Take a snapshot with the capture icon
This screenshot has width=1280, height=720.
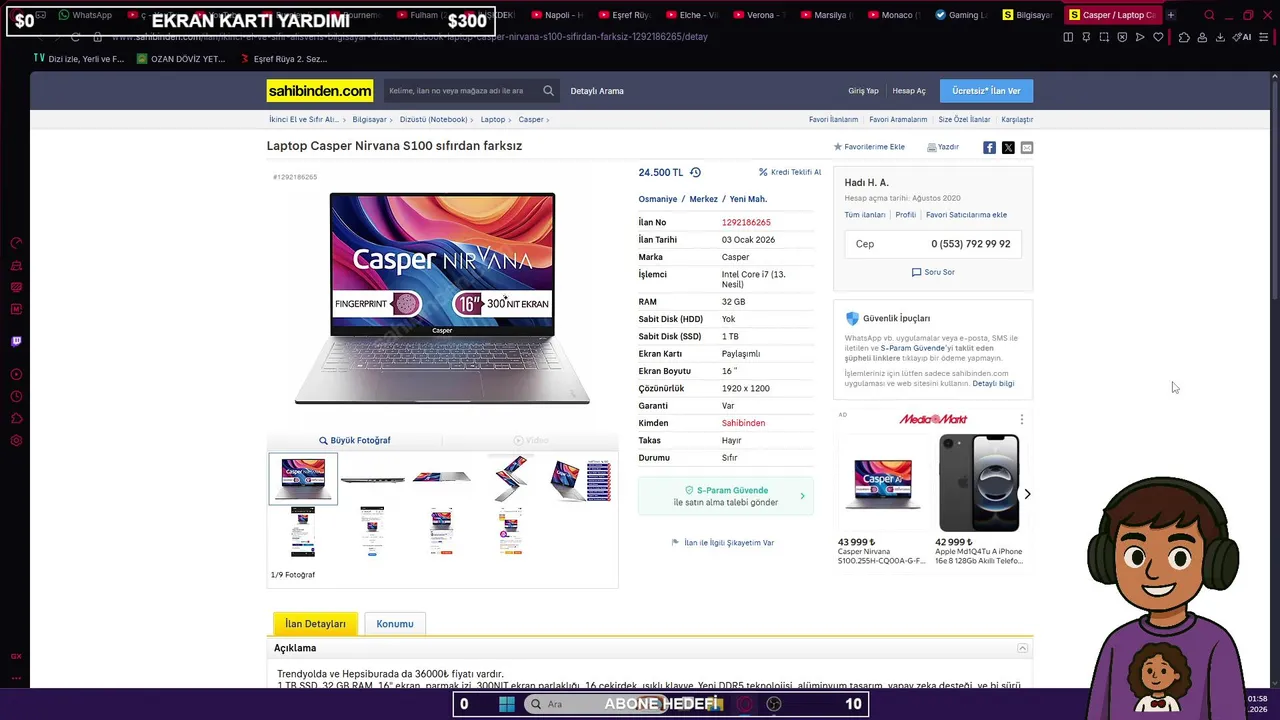[1104, 37]
